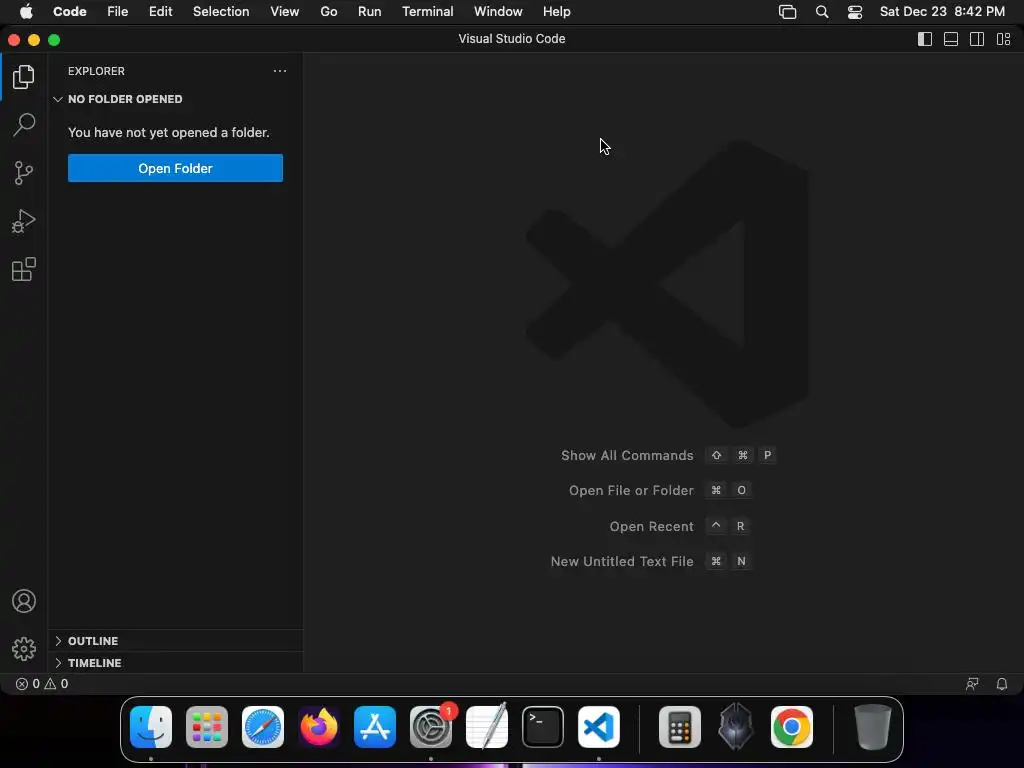The width and height of the screenshot is (1024, 768).
Task: Open the Window menu
Action: [498, 12]
